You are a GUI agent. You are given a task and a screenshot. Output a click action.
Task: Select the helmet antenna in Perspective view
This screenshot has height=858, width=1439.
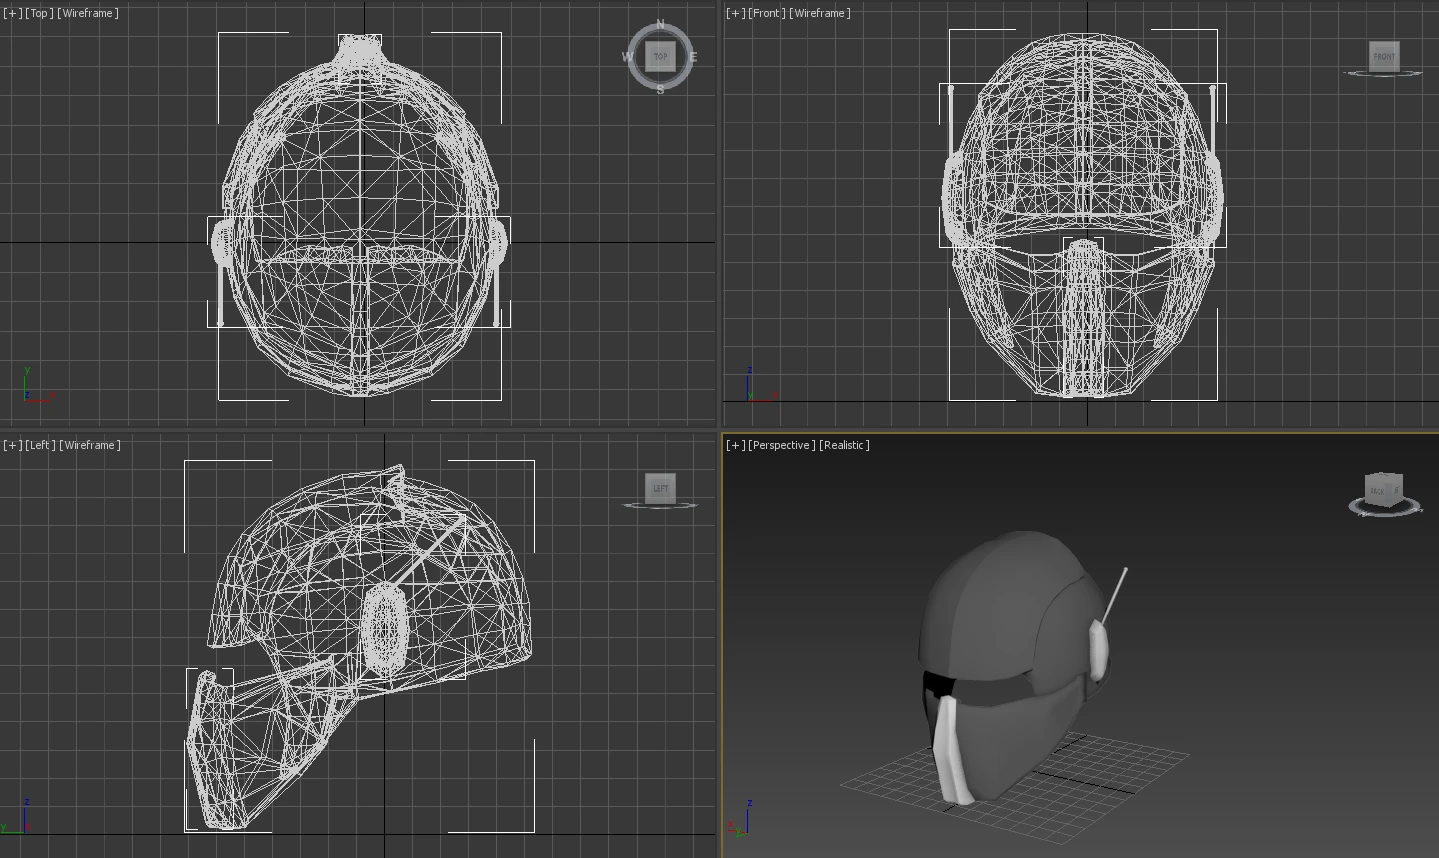(1115, 594)
